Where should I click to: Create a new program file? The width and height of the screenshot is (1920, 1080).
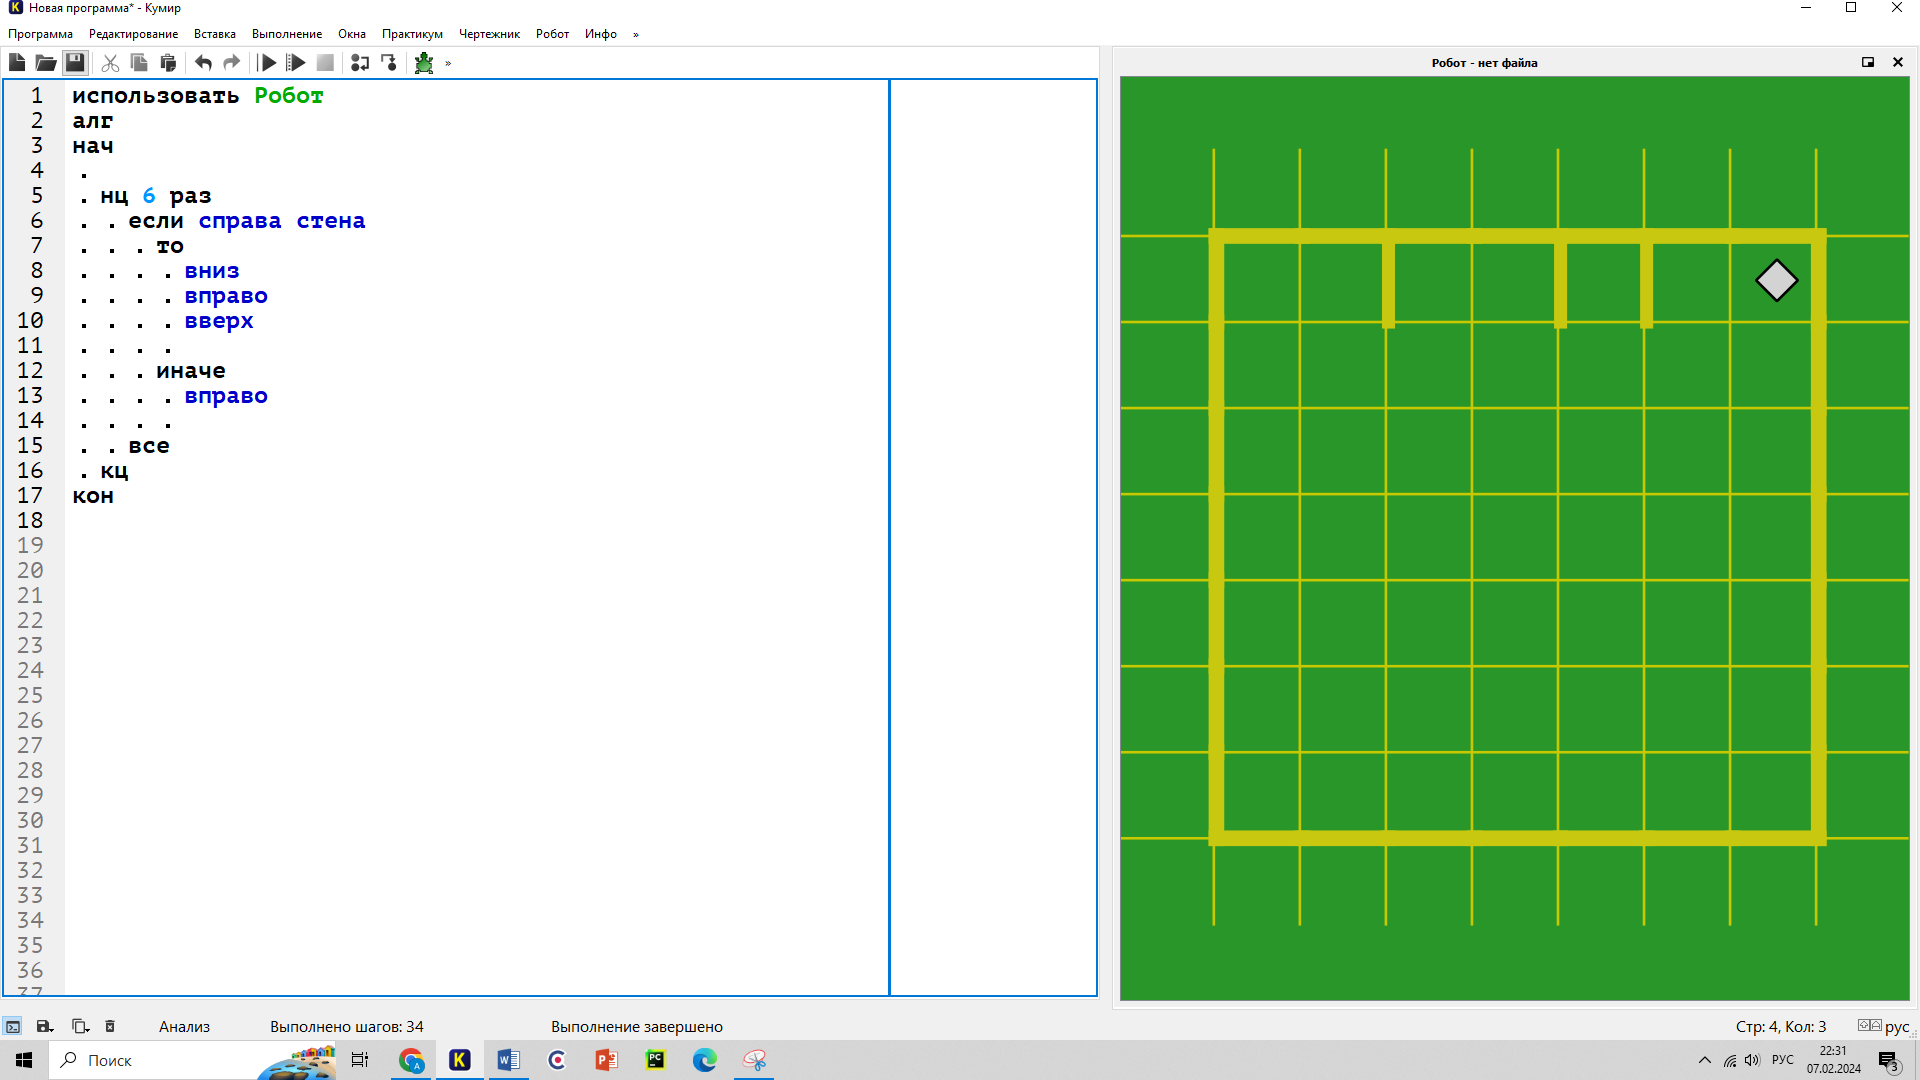[17, 63]
